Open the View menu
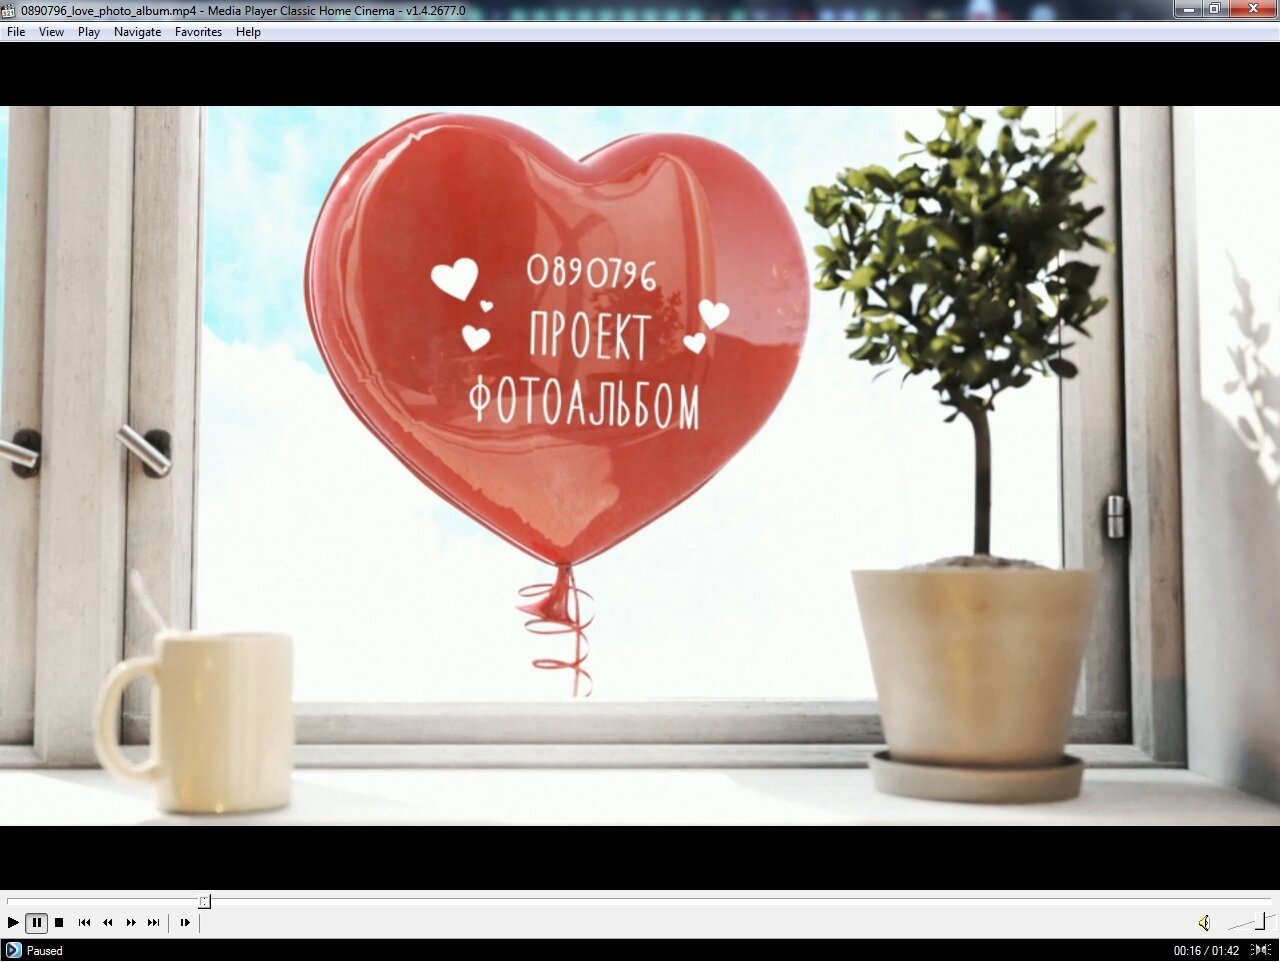The height and width of the screenshot is (962, 1280). click(x=51, y=32)
